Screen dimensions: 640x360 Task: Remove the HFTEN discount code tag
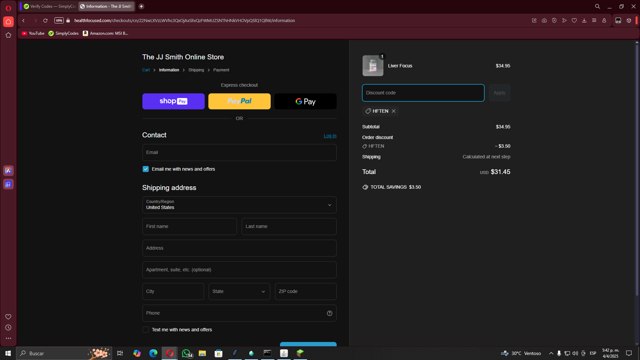coord(393,111)
